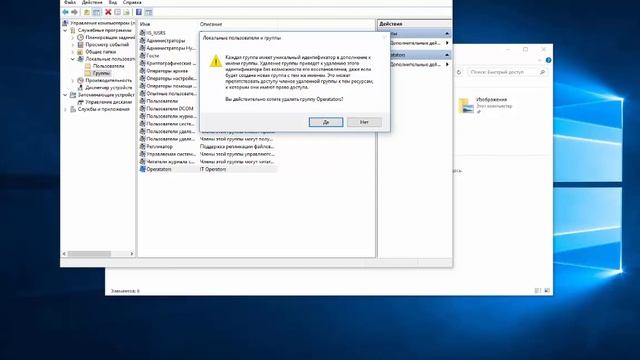Click the magnifier icon in Explorer search box
Viewport: 640px width, 360px height.
(542, 72)
